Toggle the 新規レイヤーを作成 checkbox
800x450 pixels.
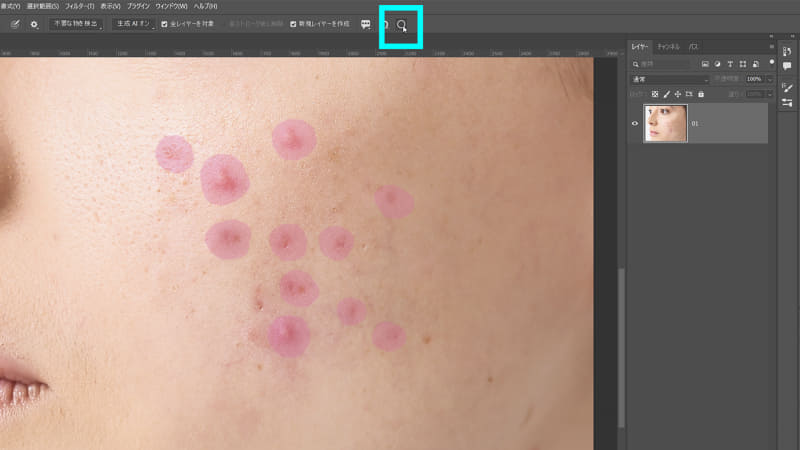coord(293,24)
